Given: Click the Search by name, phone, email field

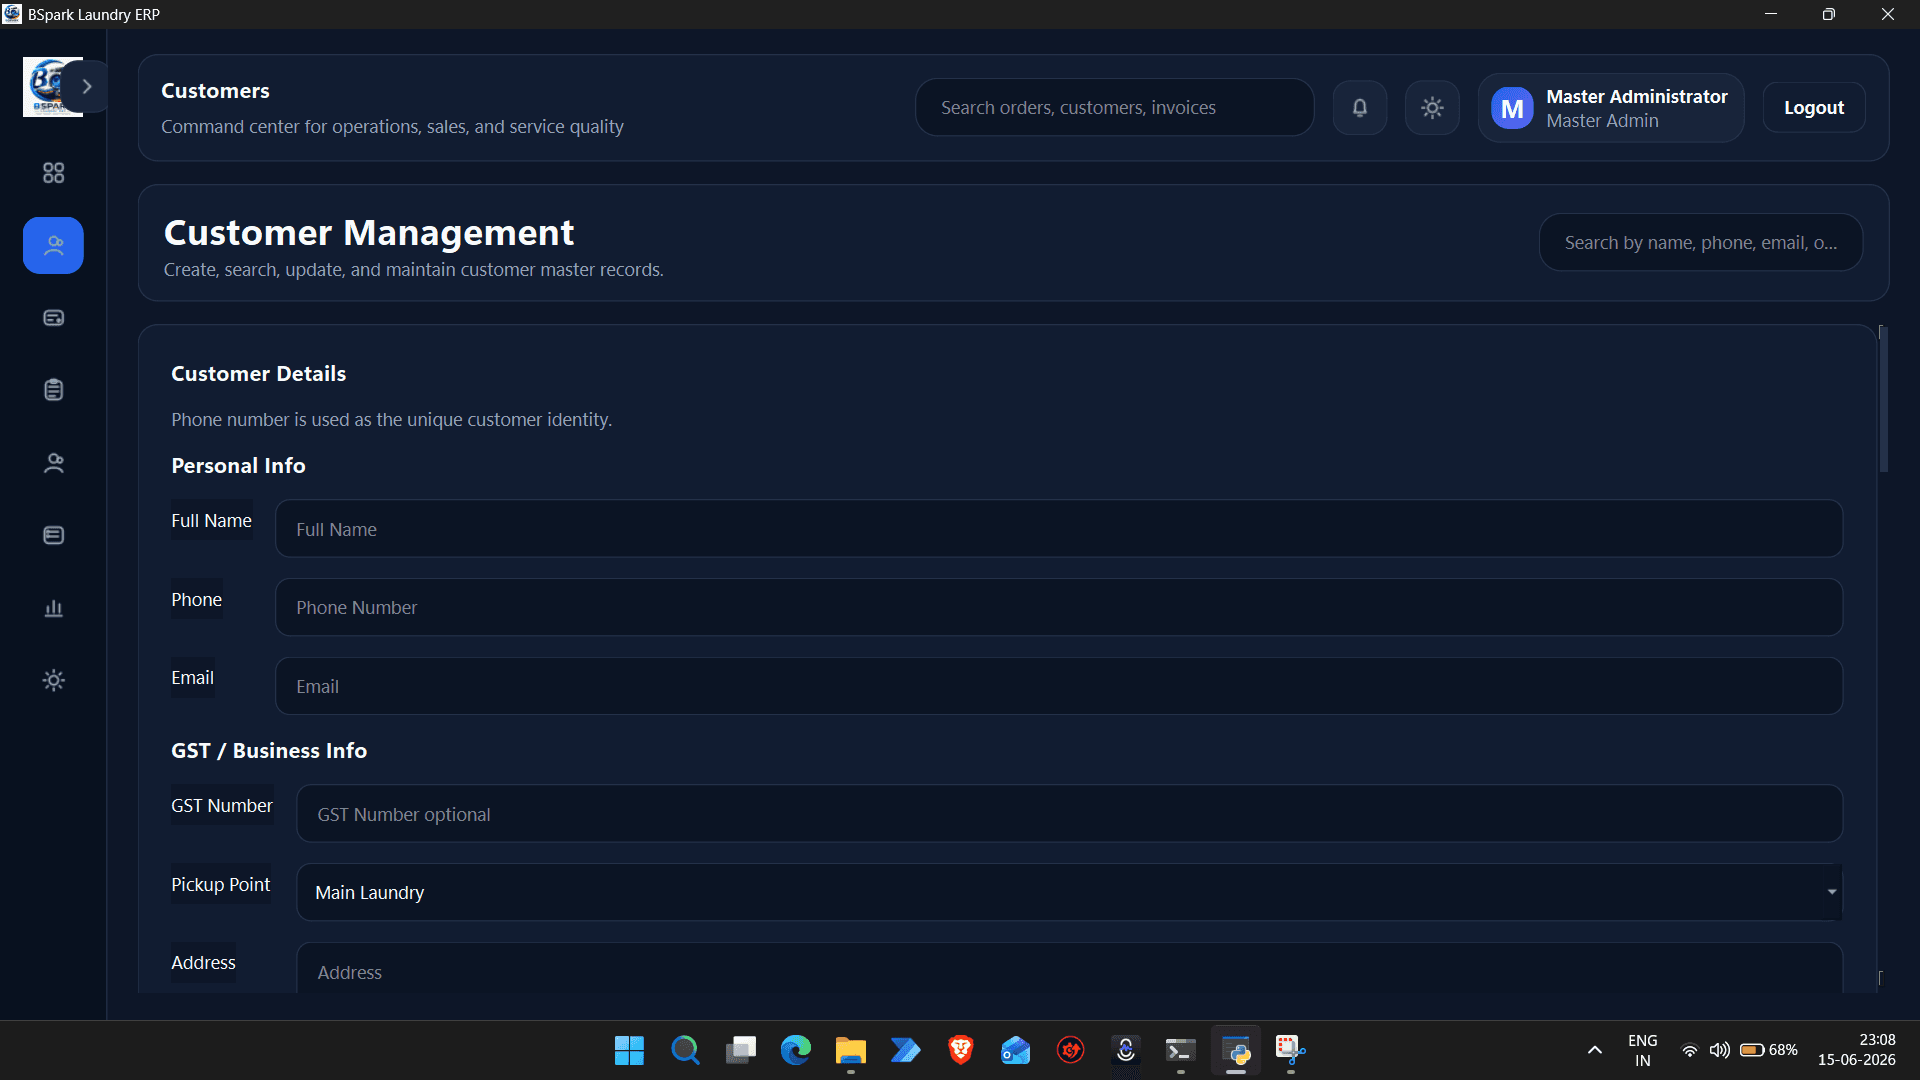Looking at the screenshot, I should click(x=1701, y=243).
